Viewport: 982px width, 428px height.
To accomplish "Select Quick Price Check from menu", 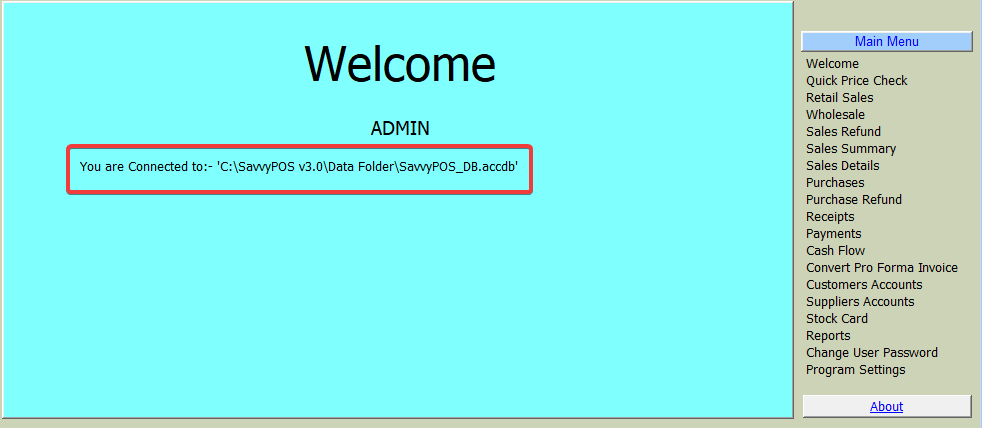I will point(856,81).
